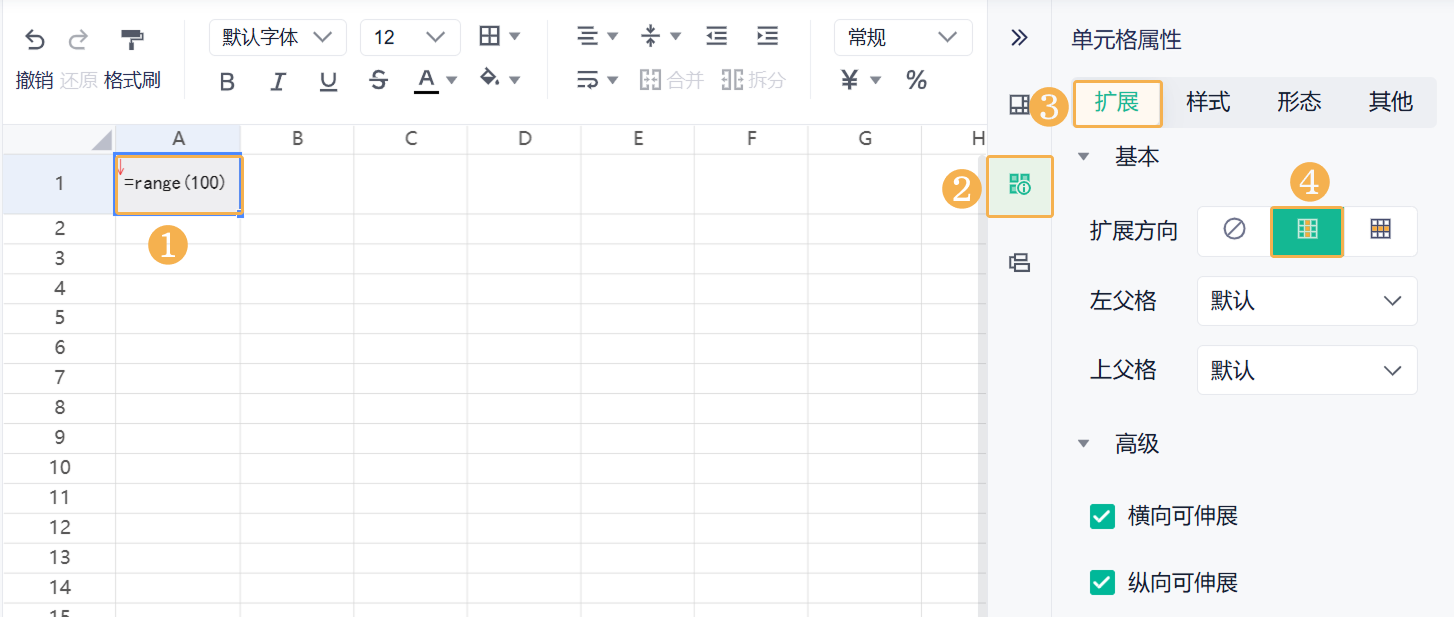Toggle the 横向可伸展 checkbox
This screenshot has height=617, width=1454.
tap(1101, 515)
